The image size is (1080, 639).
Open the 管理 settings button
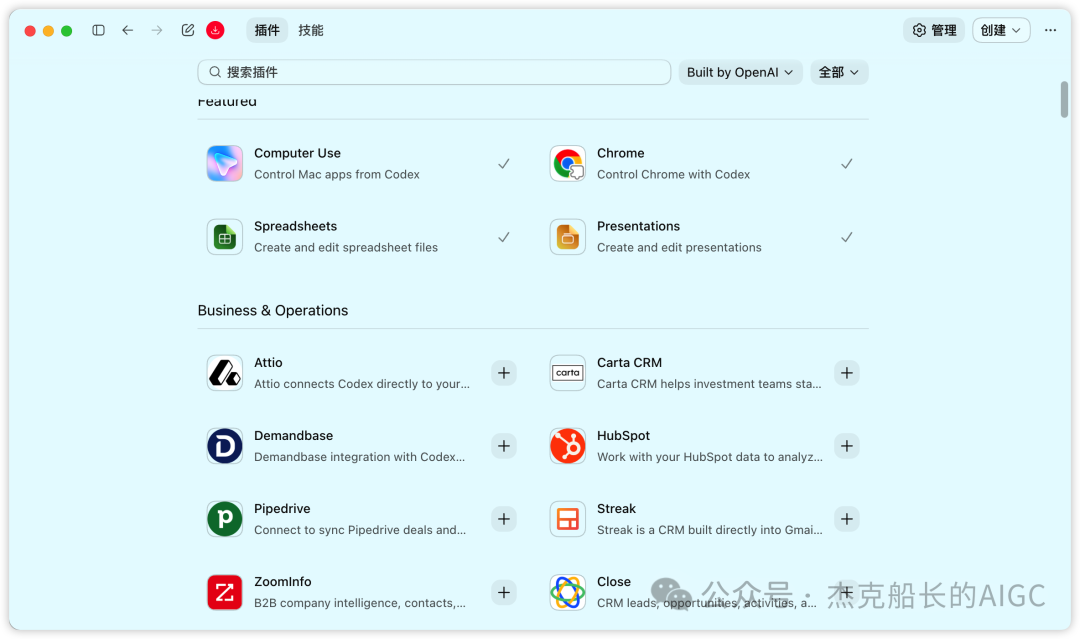pyautogui.click(x=935, y=30)
